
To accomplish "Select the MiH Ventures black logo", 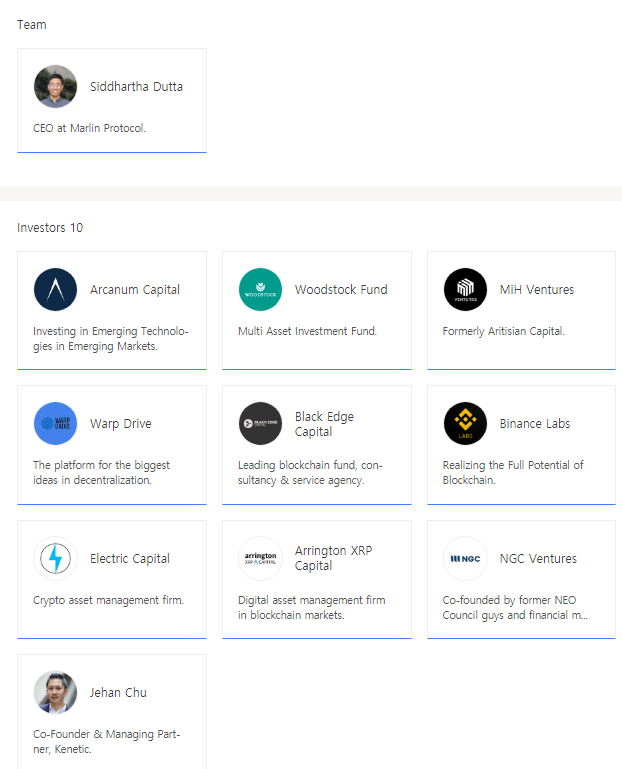I will tap(466, 289).
